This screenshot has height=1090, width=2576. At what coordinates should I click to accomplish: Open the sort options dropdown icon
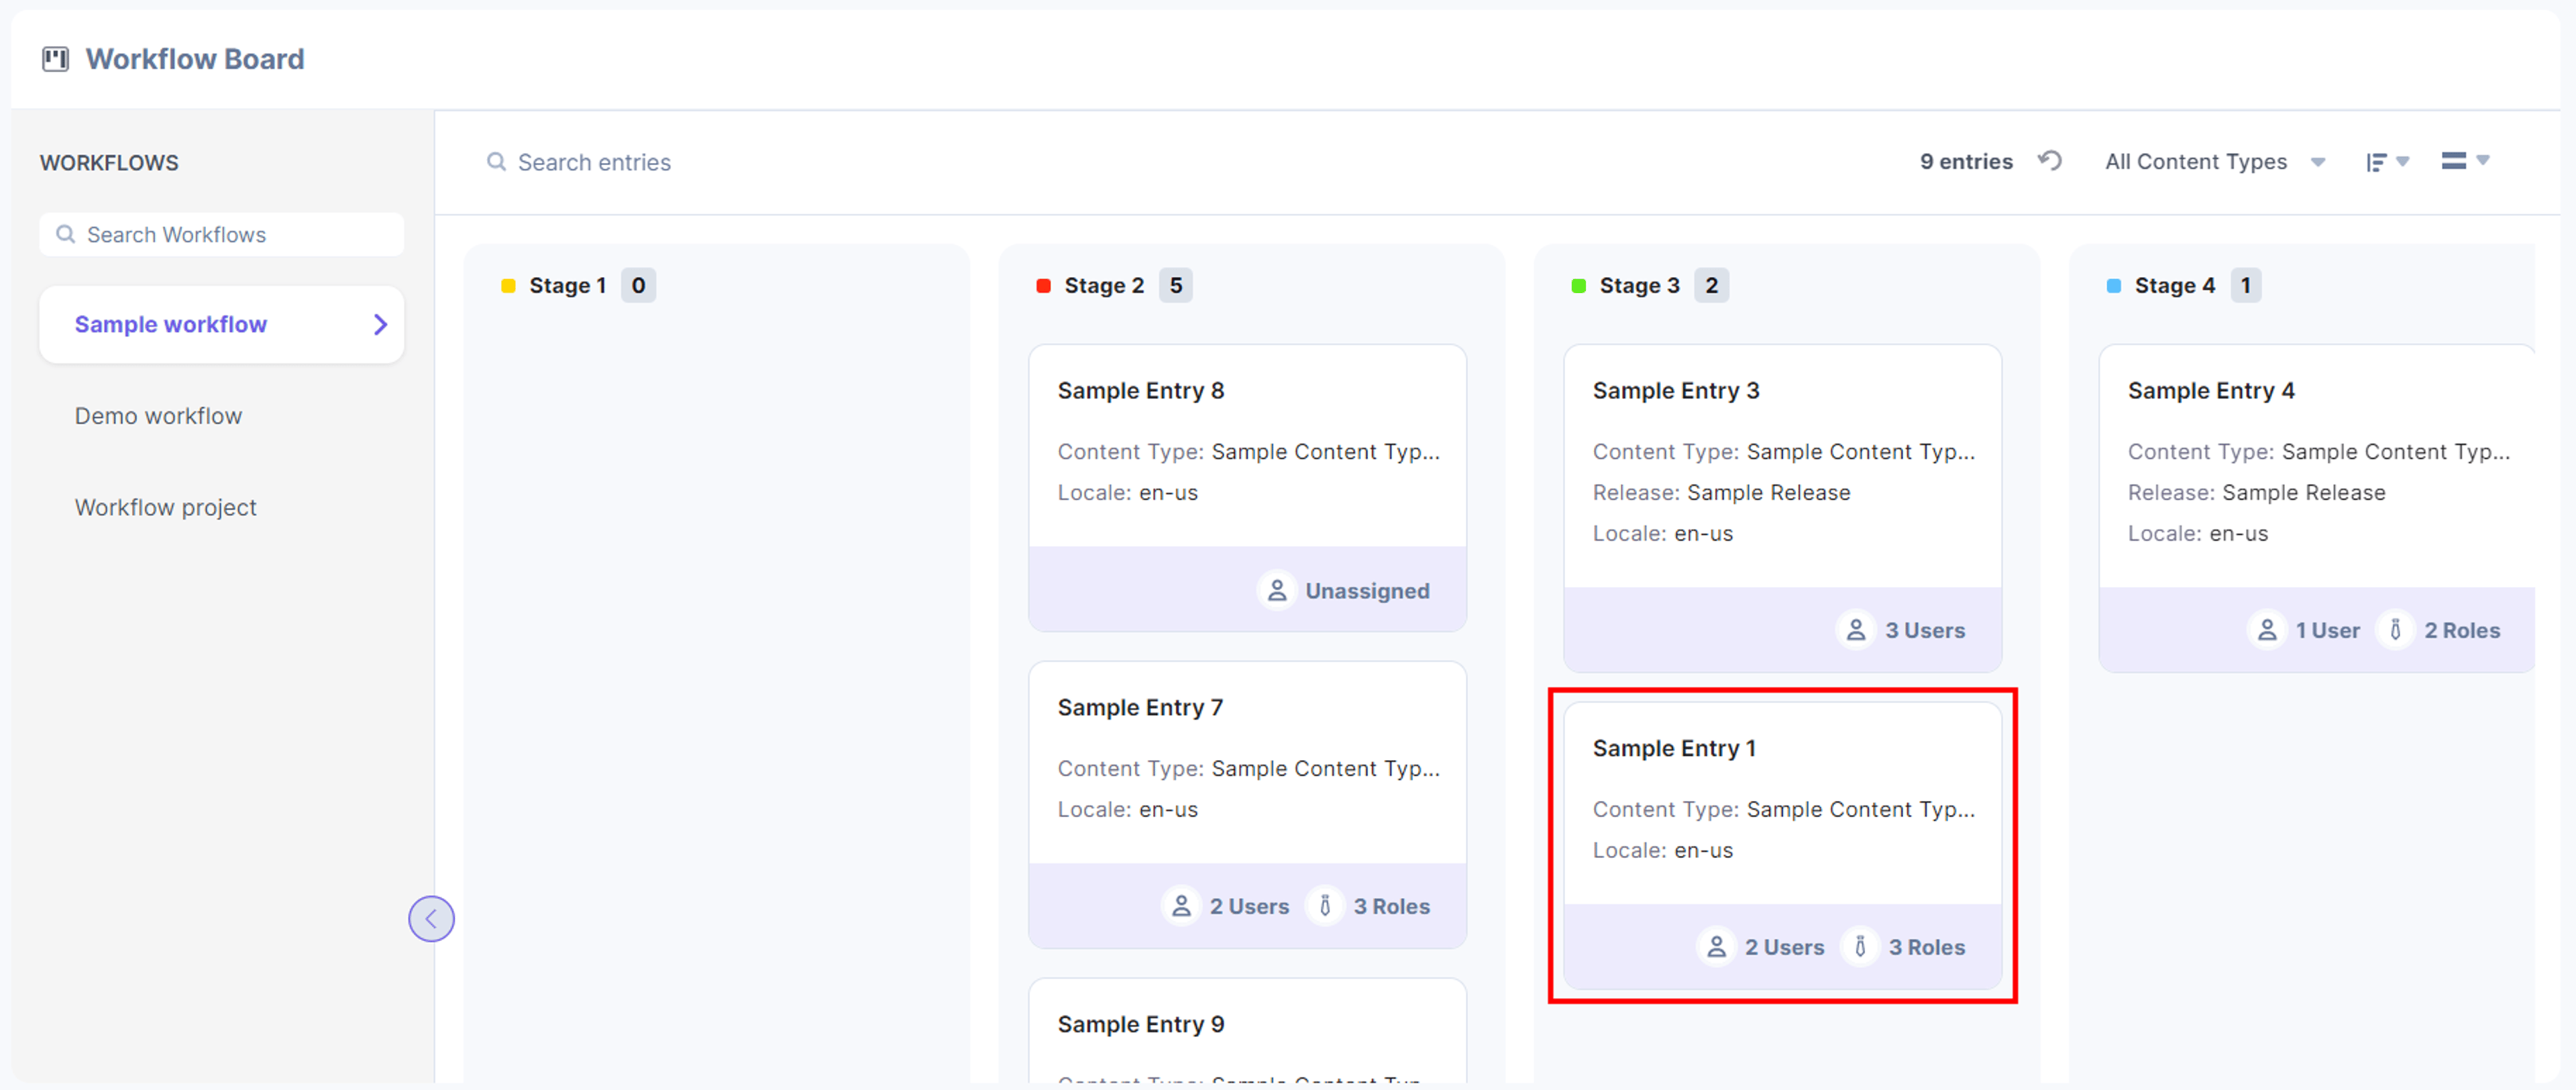pos(2387,162)
